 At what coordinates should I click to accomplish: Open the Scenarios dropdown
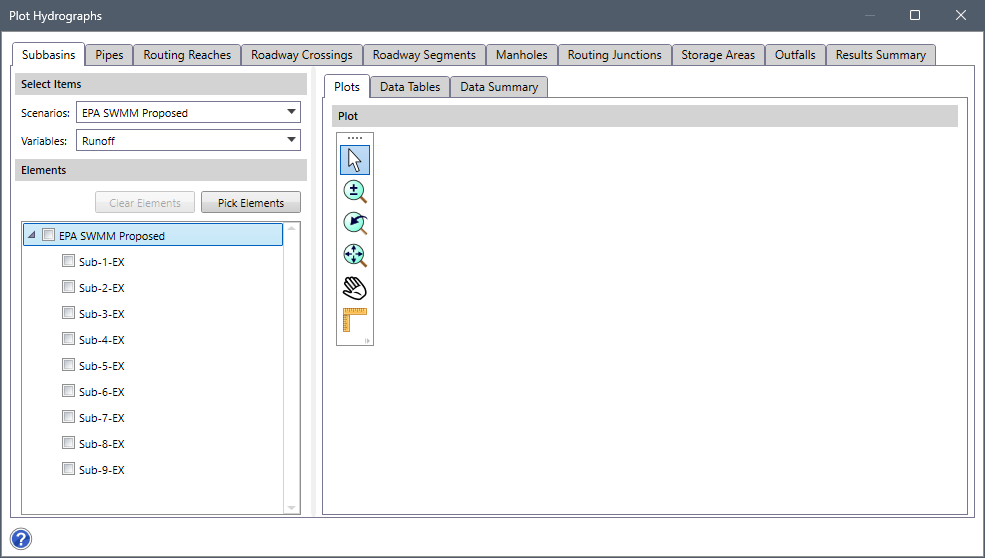click(188, 112)
